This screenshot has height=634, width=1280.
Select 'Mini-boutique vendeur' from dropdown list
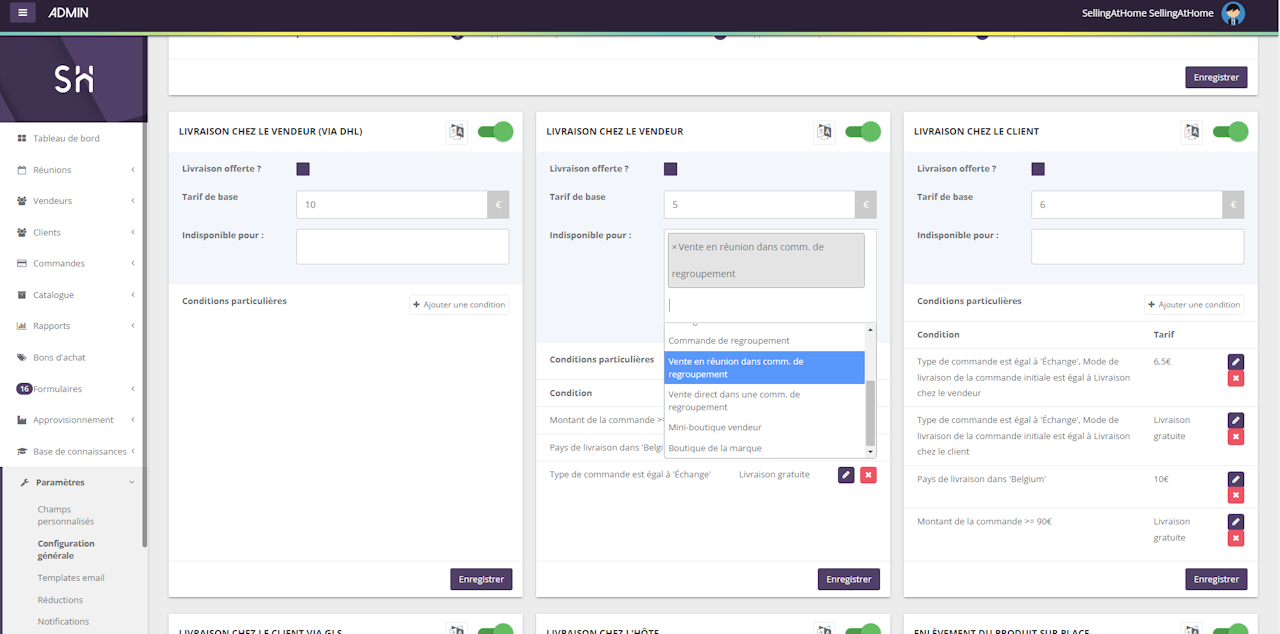714,427
